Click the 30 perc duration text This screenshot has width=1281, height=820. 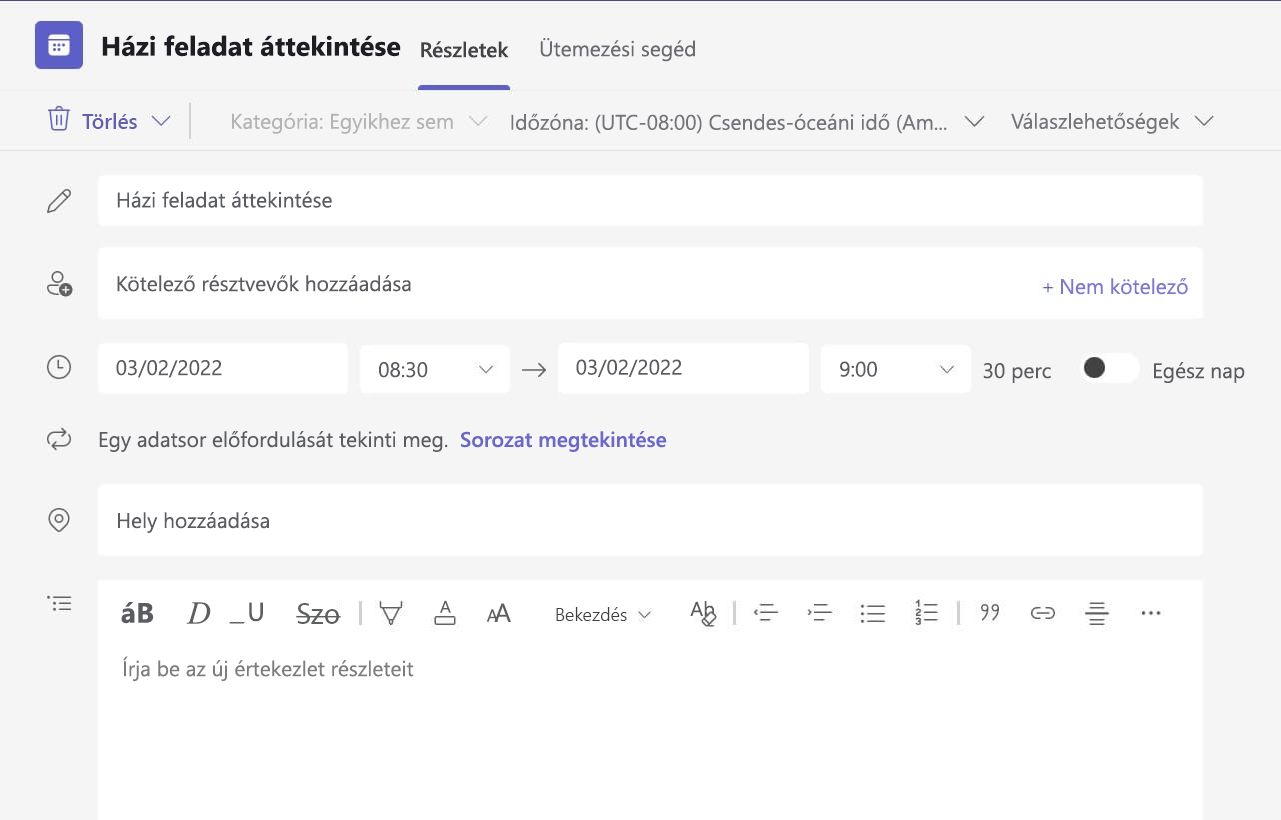1017,371
